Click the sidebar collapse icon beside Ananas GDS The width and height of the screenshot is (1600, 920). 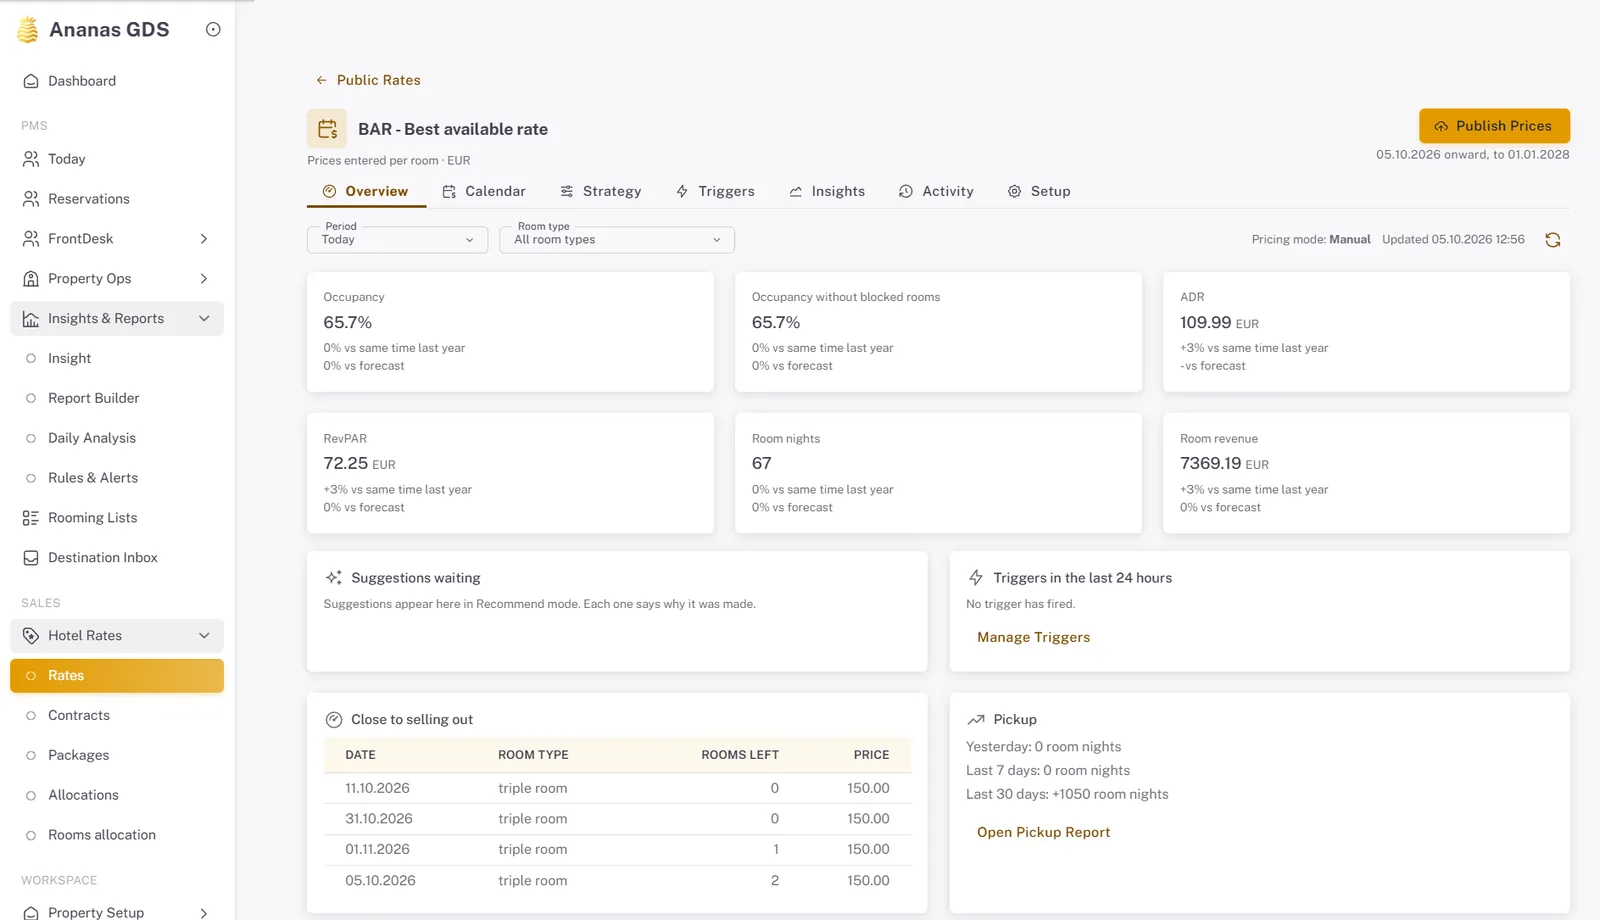tap(213, 30)
